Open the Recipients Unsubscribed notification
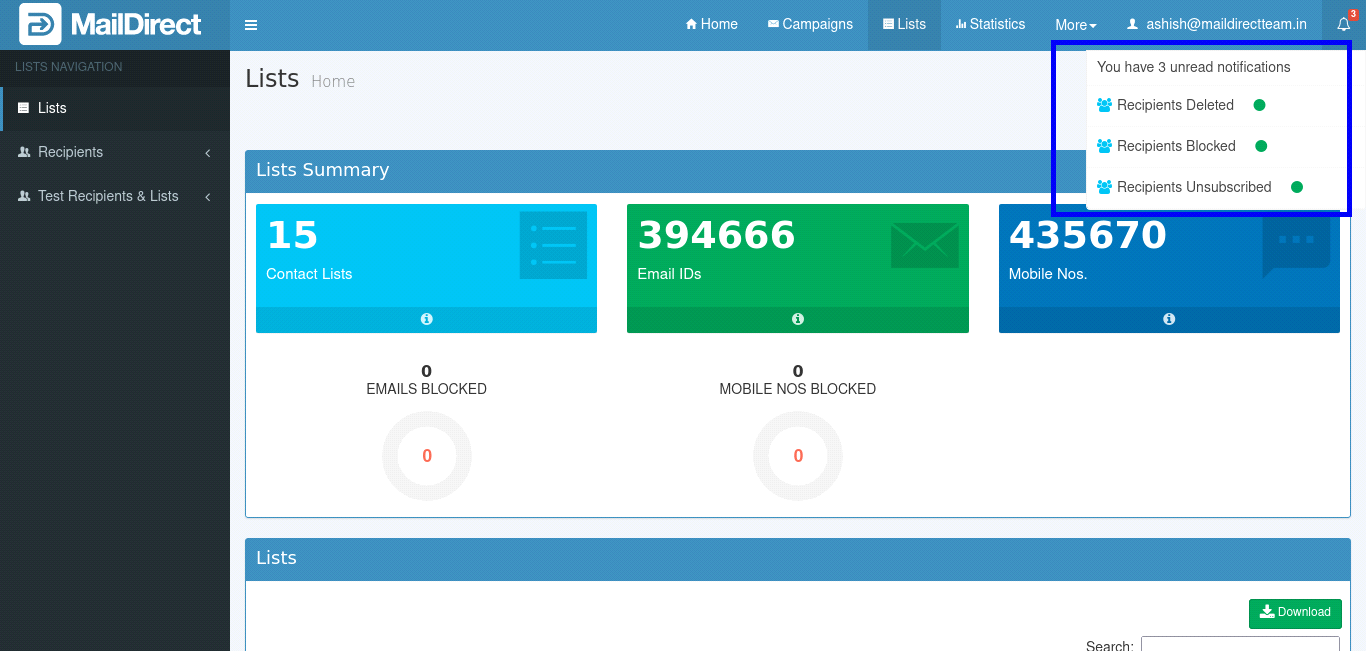Viewport: 1366px width, 651px height. (1194, 187)
